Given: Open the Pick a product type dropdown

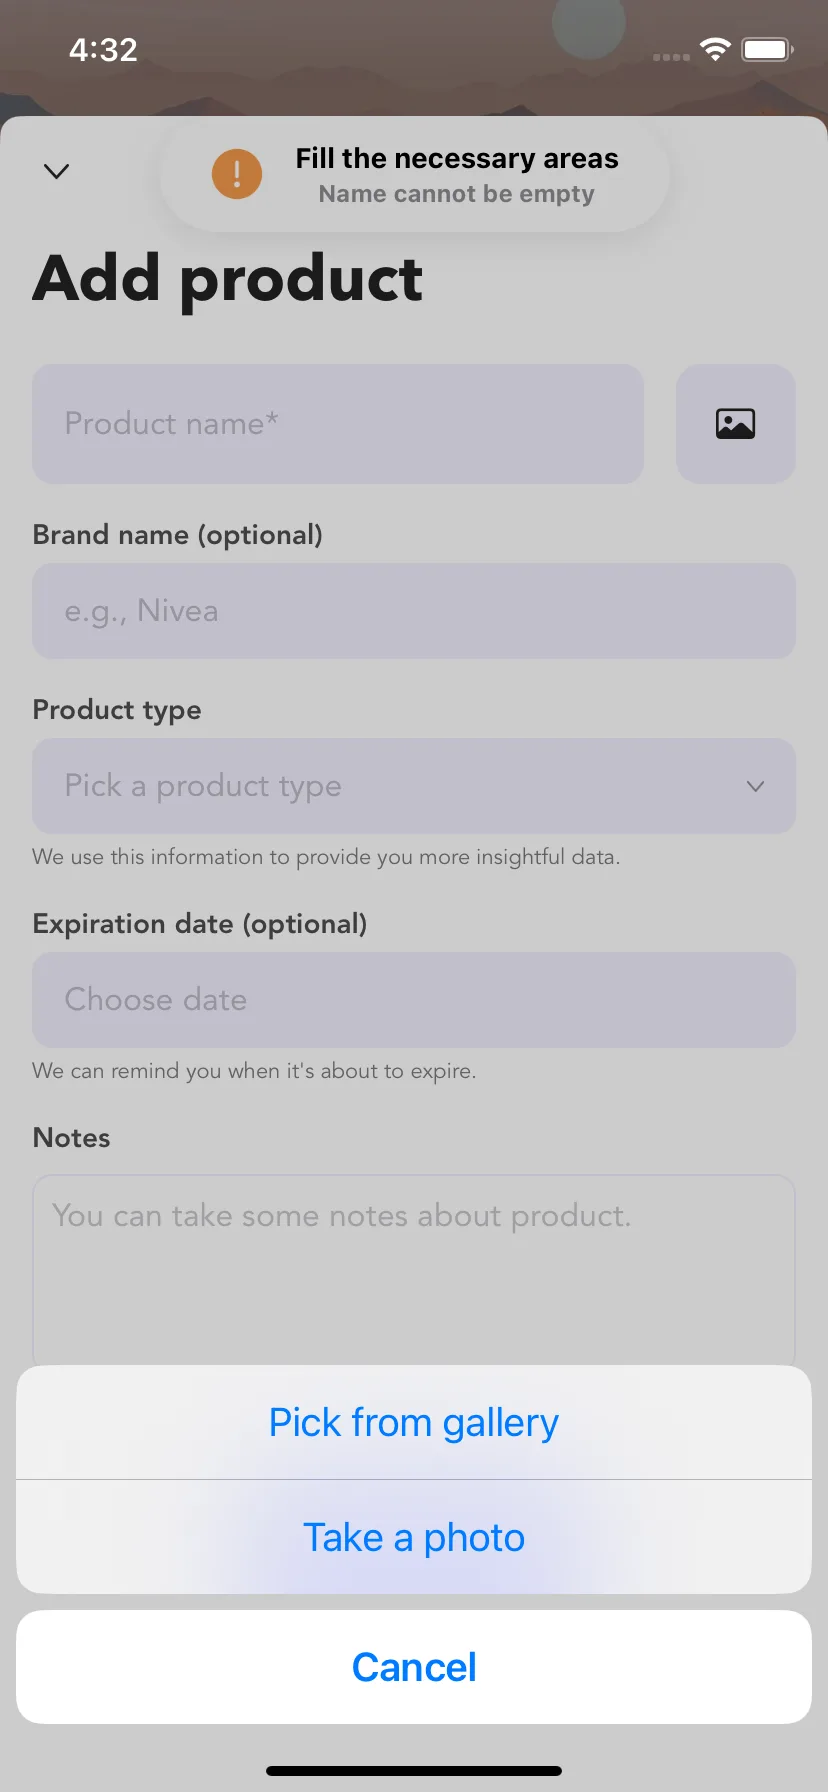Looking at the screenshot, I should (x=414, y=786).
